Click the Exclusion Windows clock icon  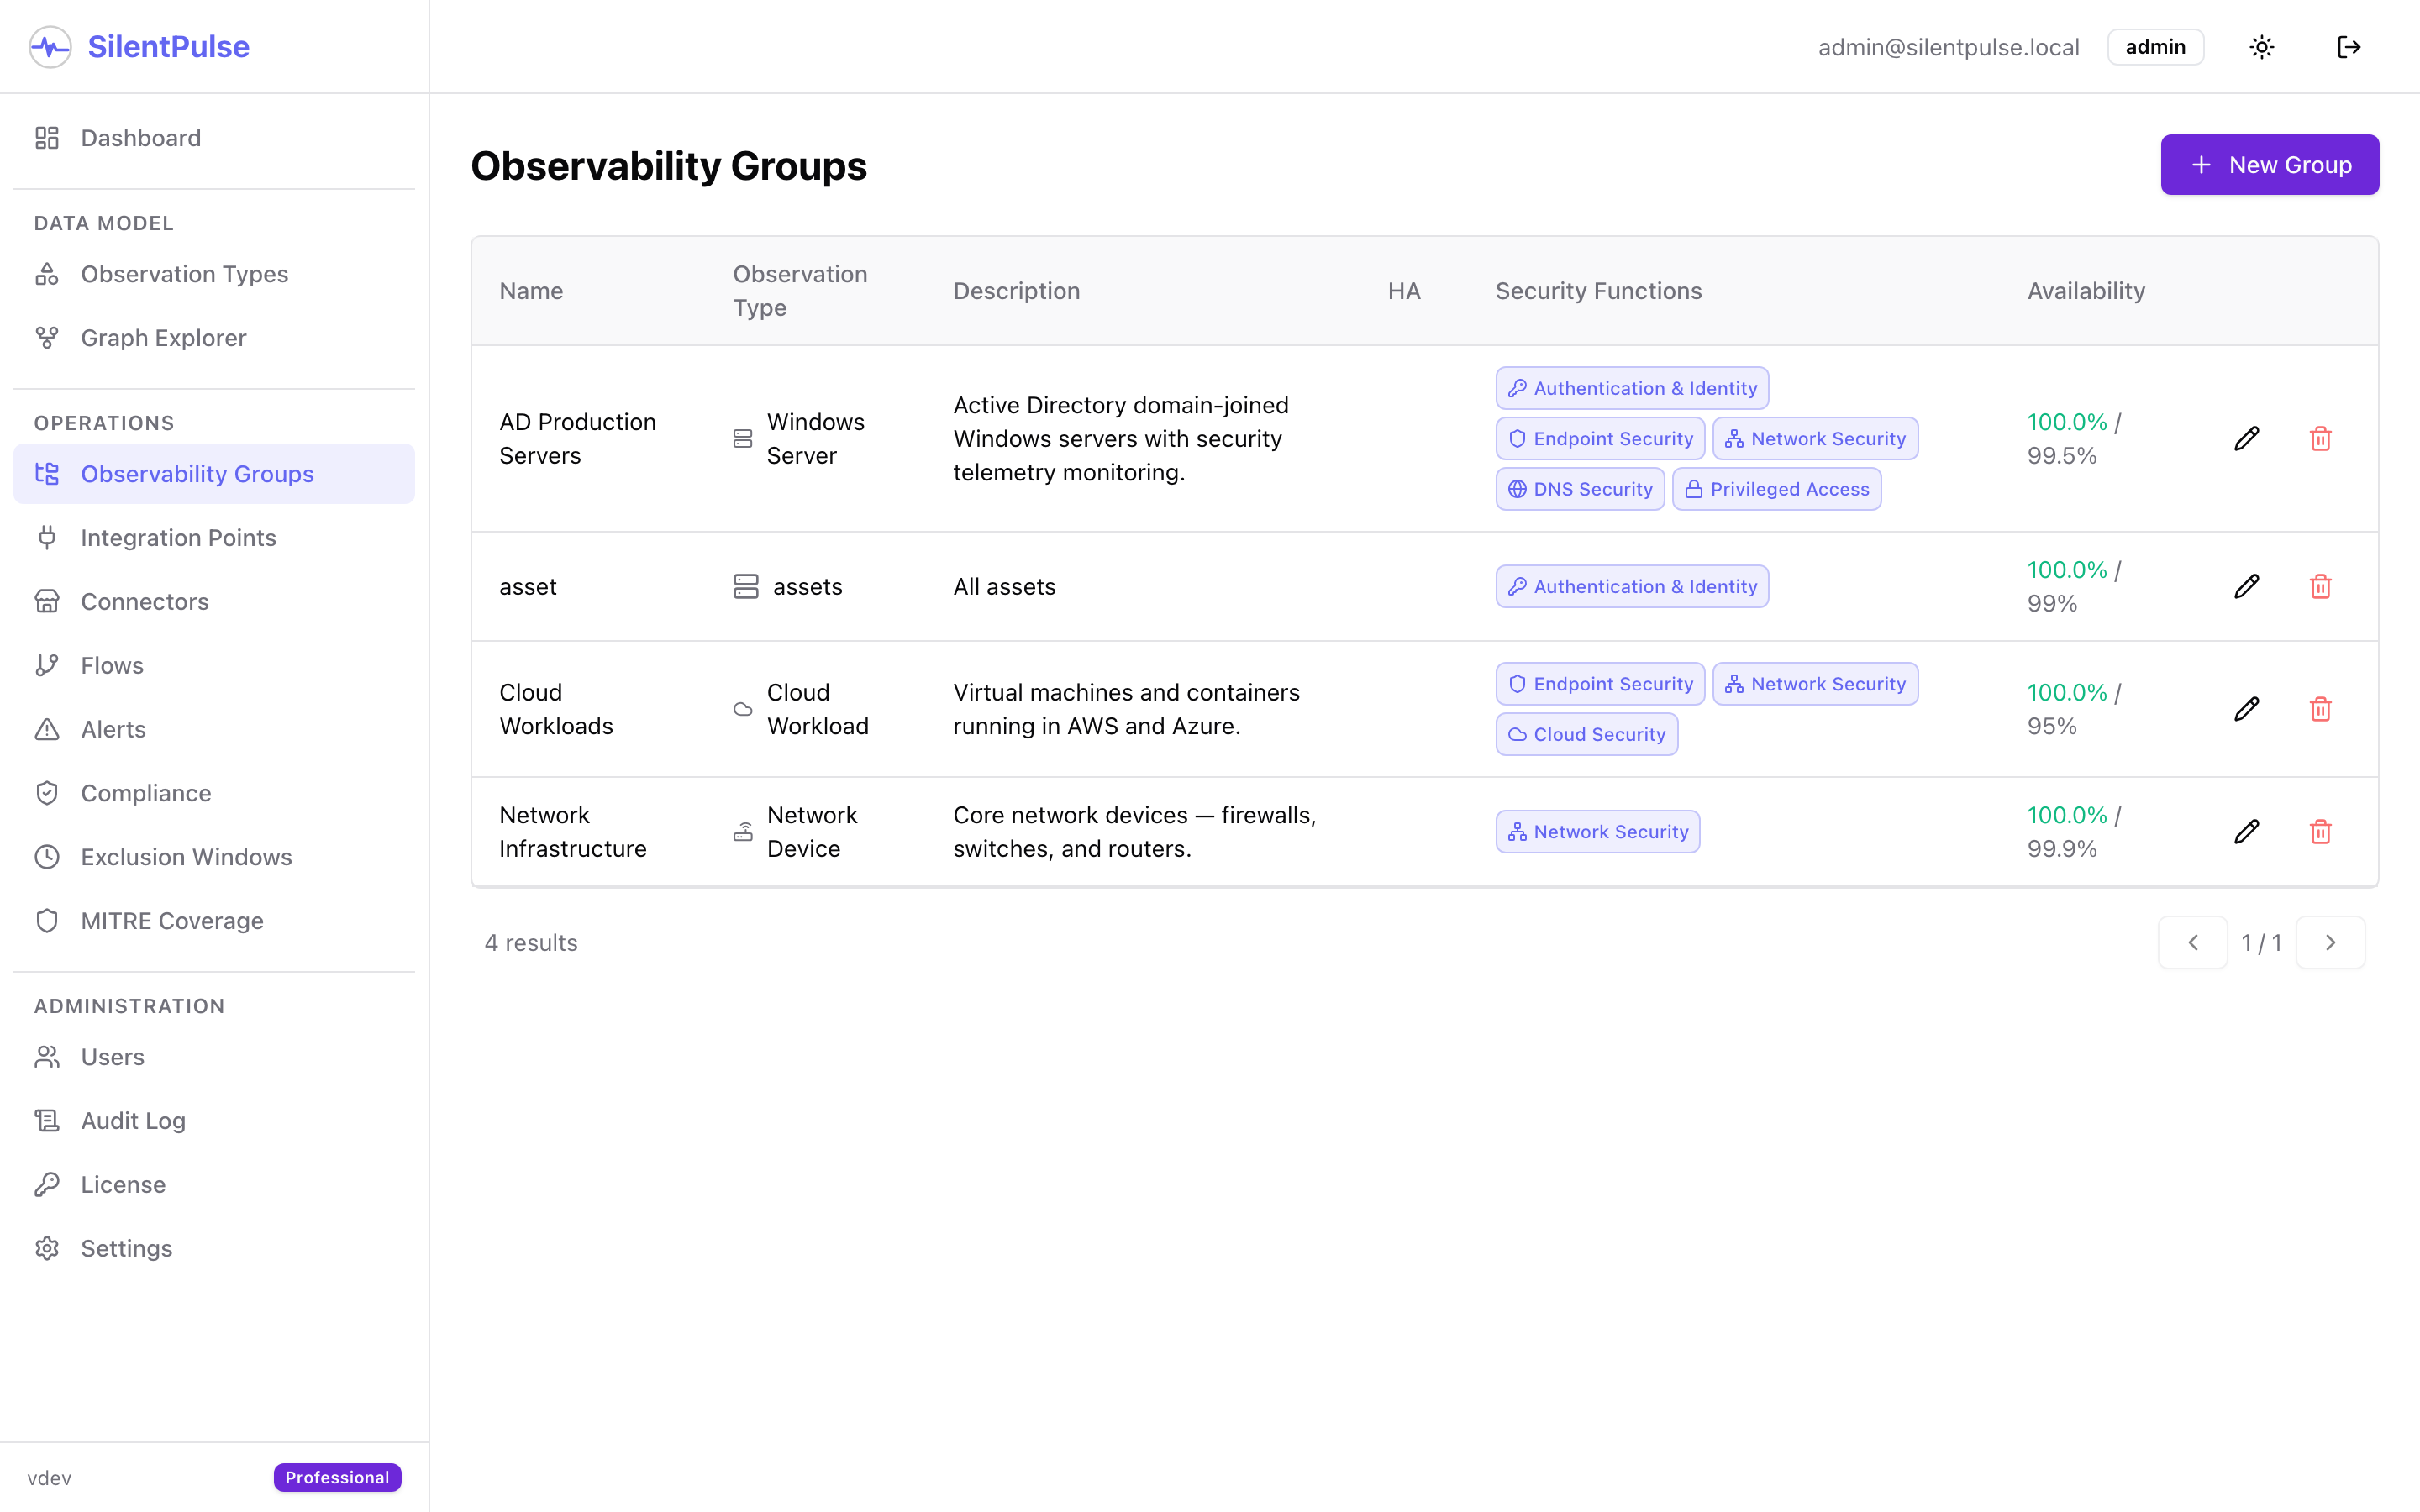(47, 857)
